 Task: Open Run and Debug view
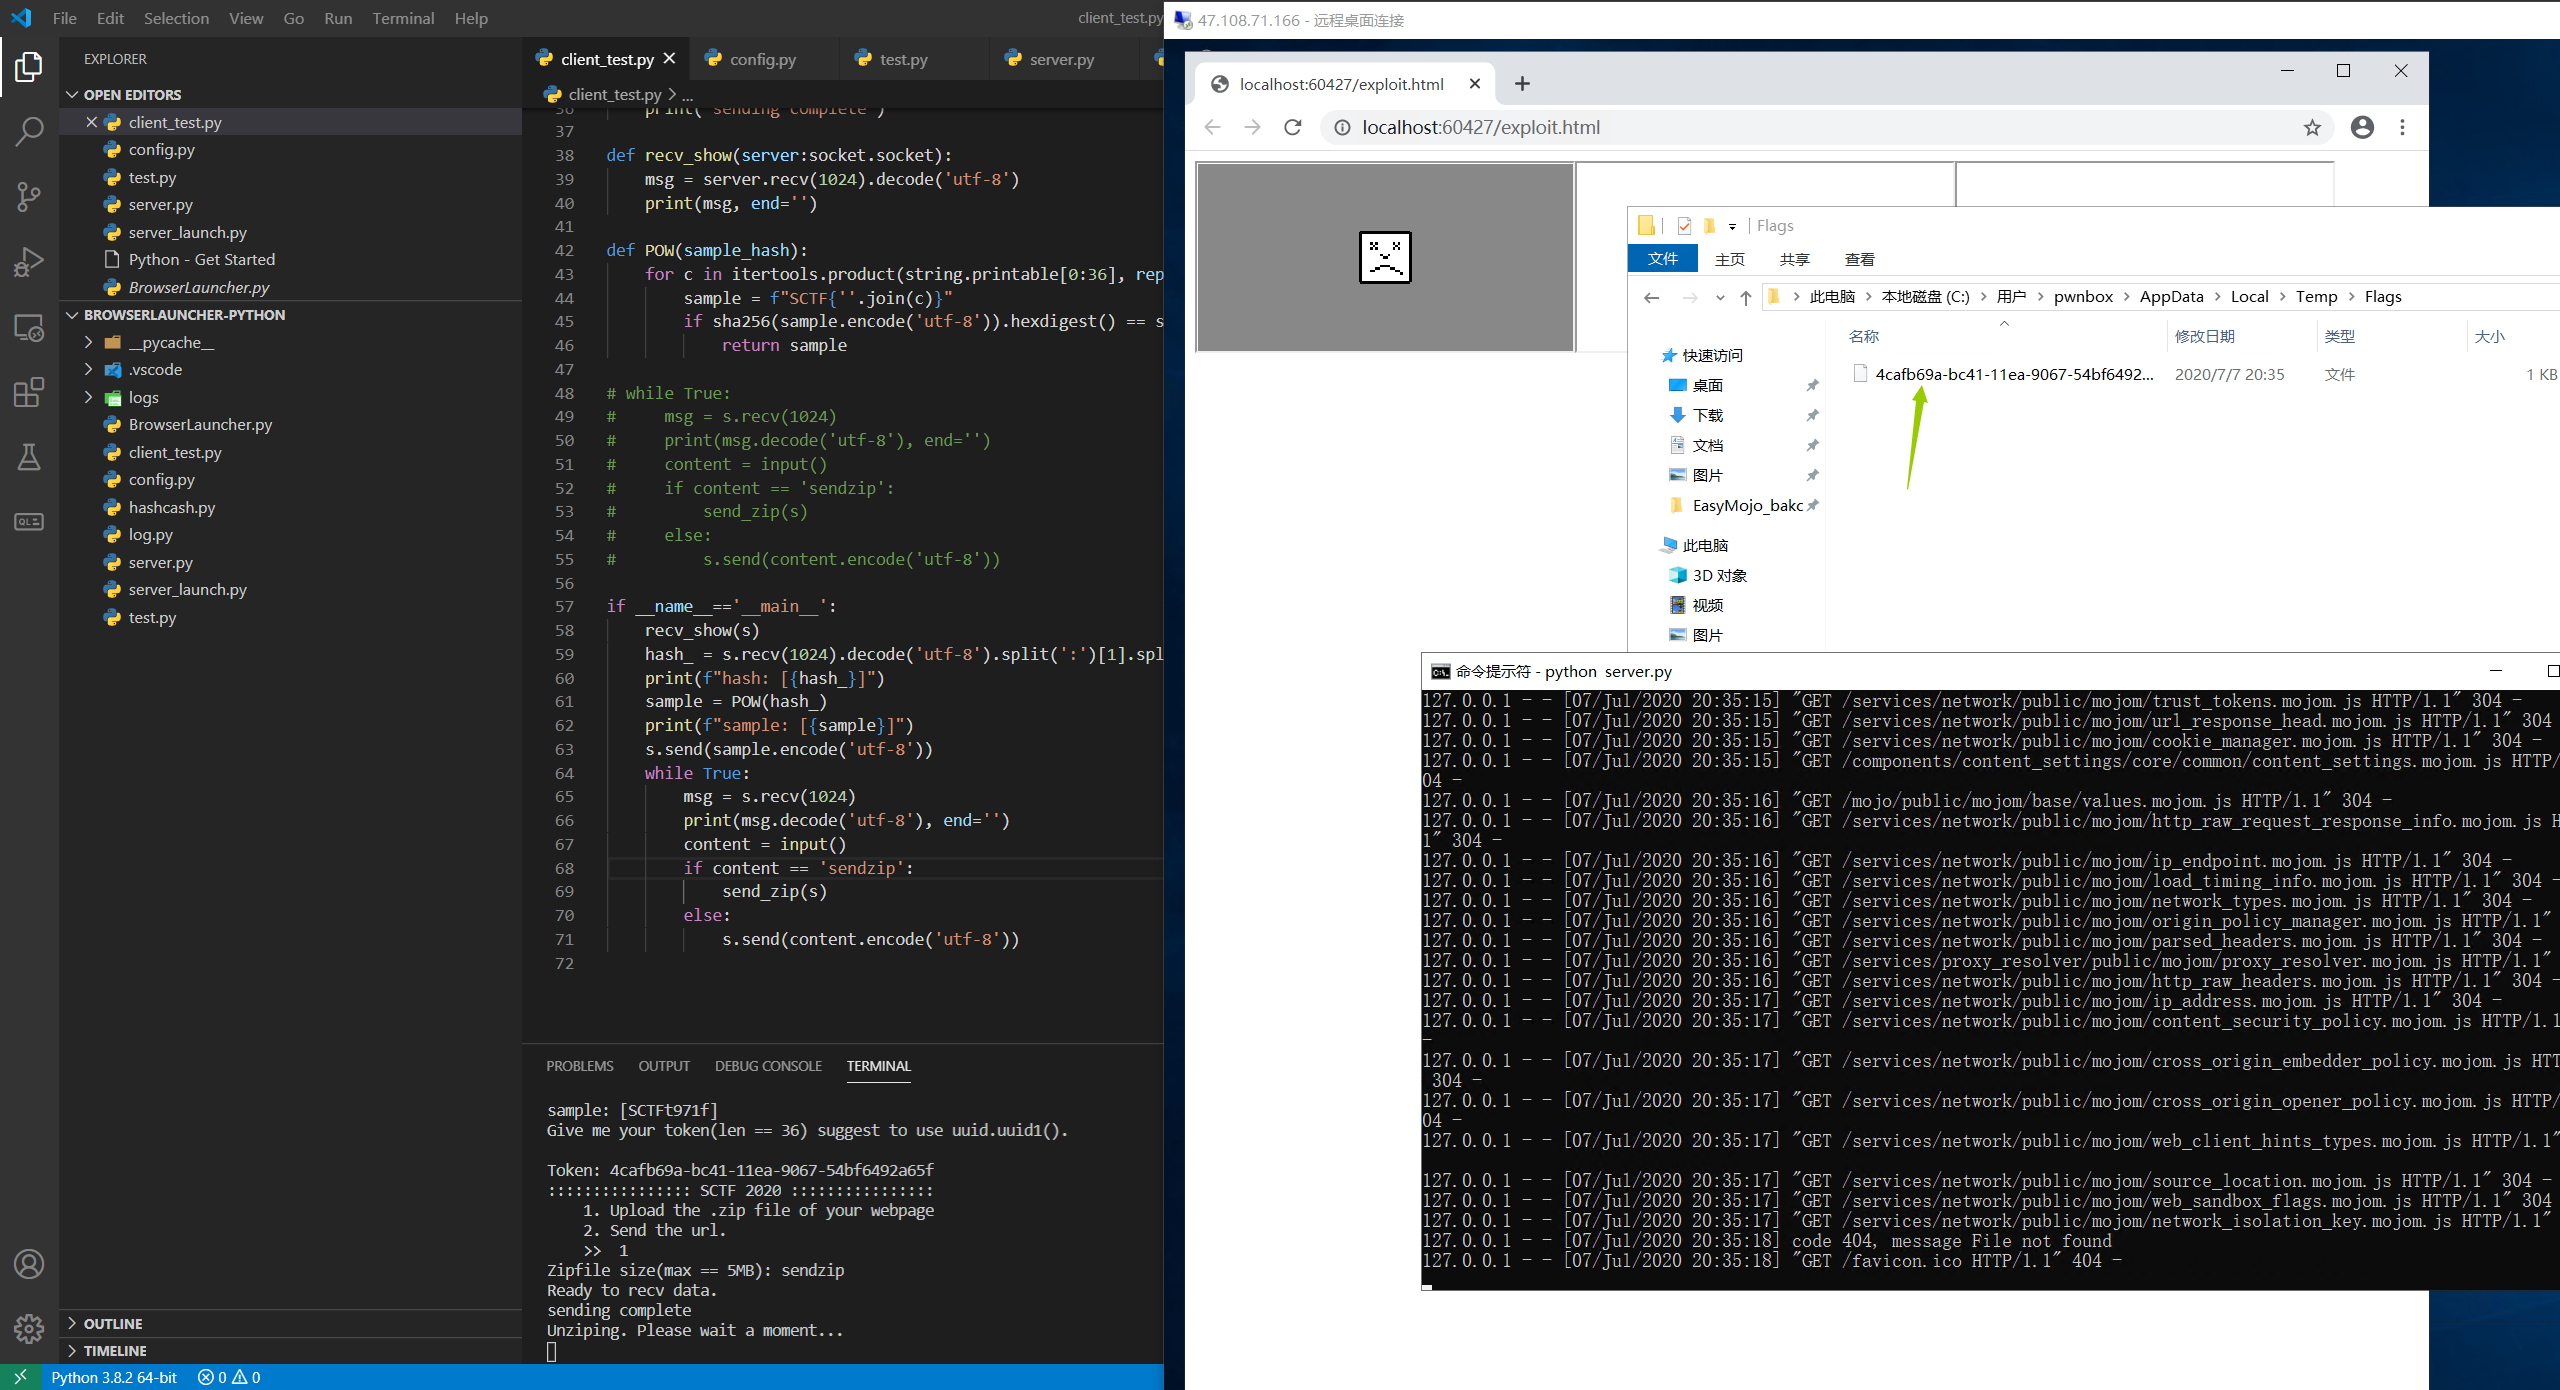point(29,262)
